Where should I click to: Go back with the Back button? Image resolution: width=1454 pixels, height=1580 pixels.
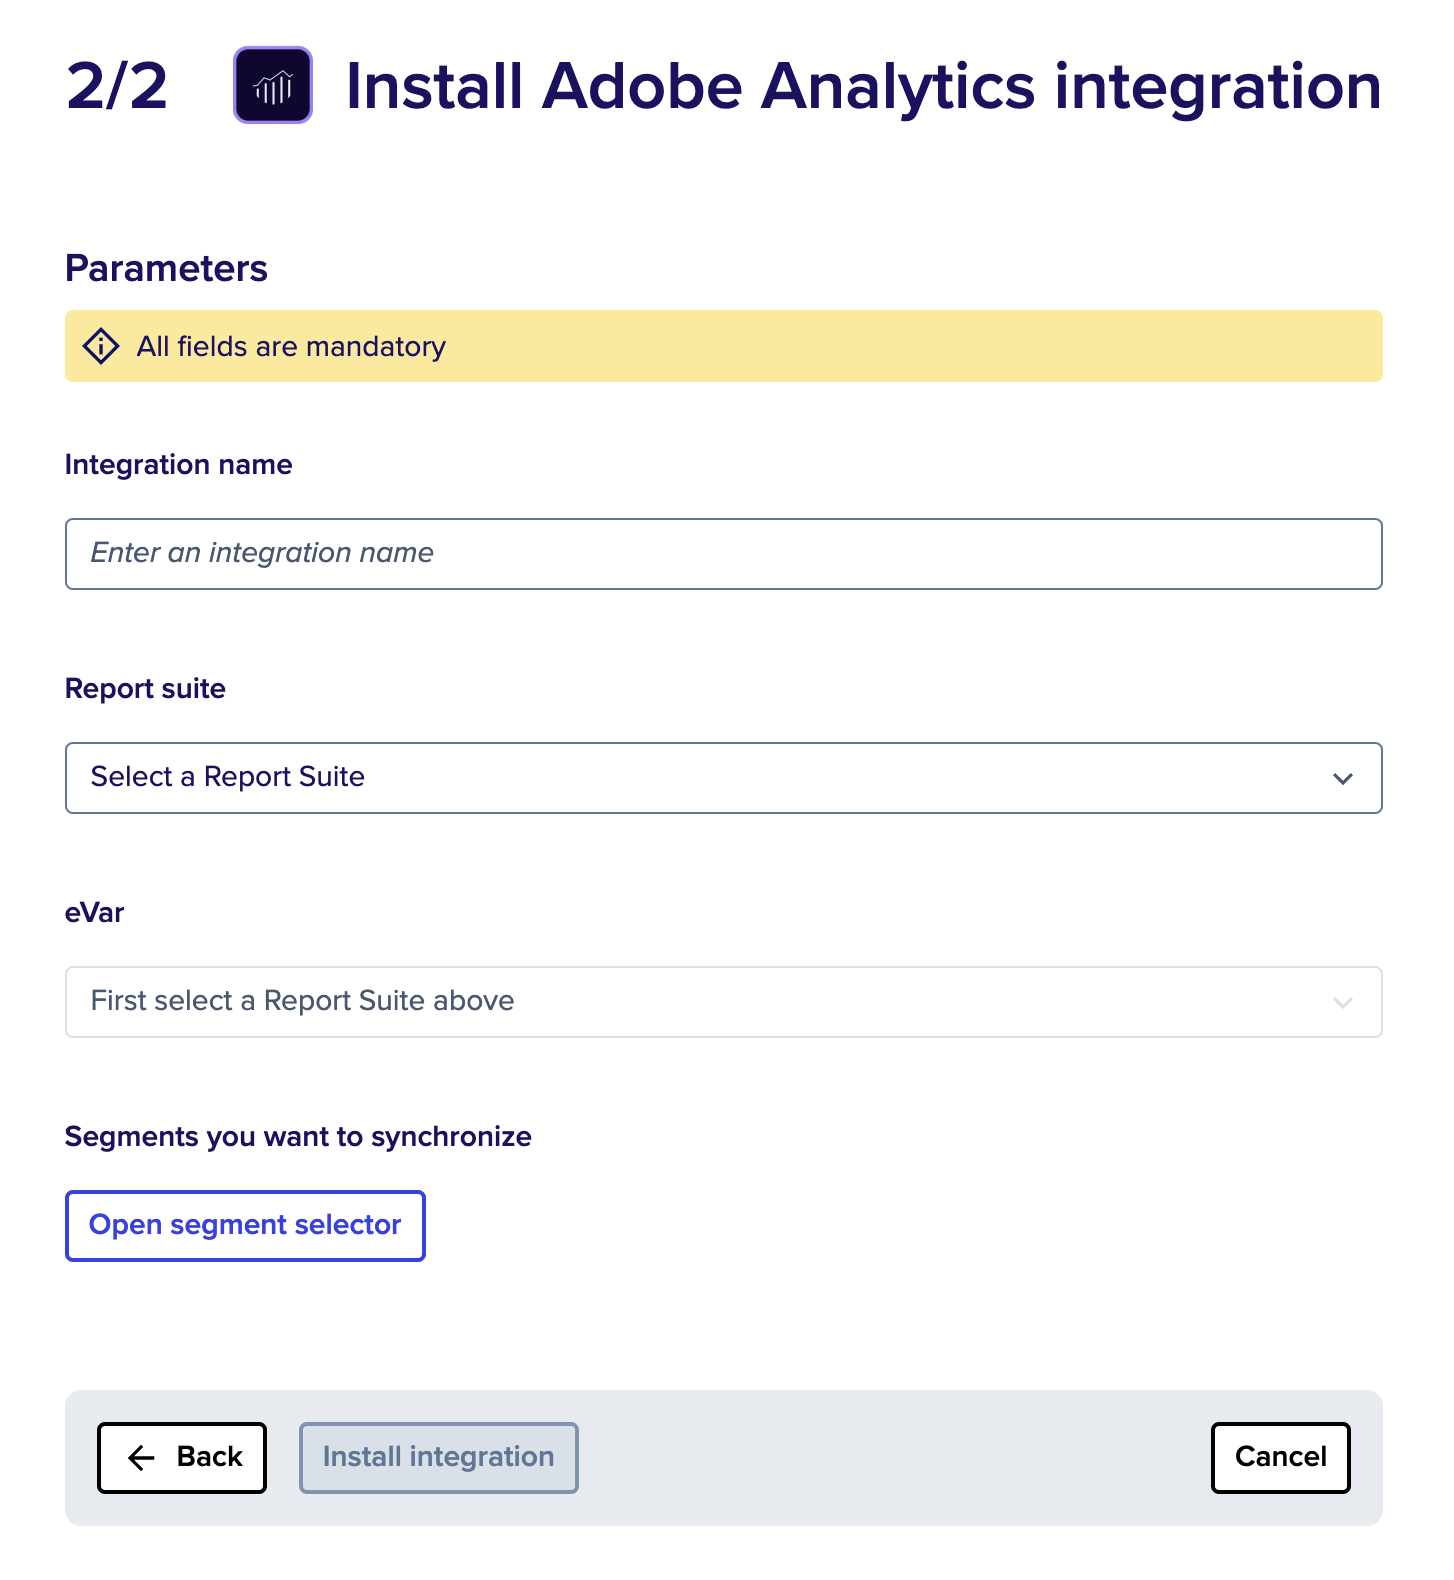click(x=182, y=1458)
